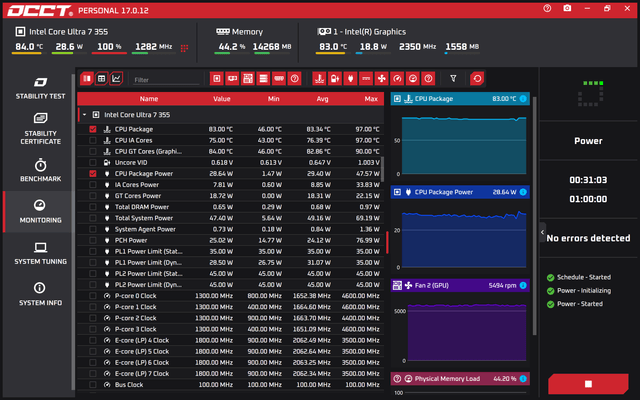The height and width of the screenshot is (400, 640).
Task: Select the Monitoring section
Action: 40,211
